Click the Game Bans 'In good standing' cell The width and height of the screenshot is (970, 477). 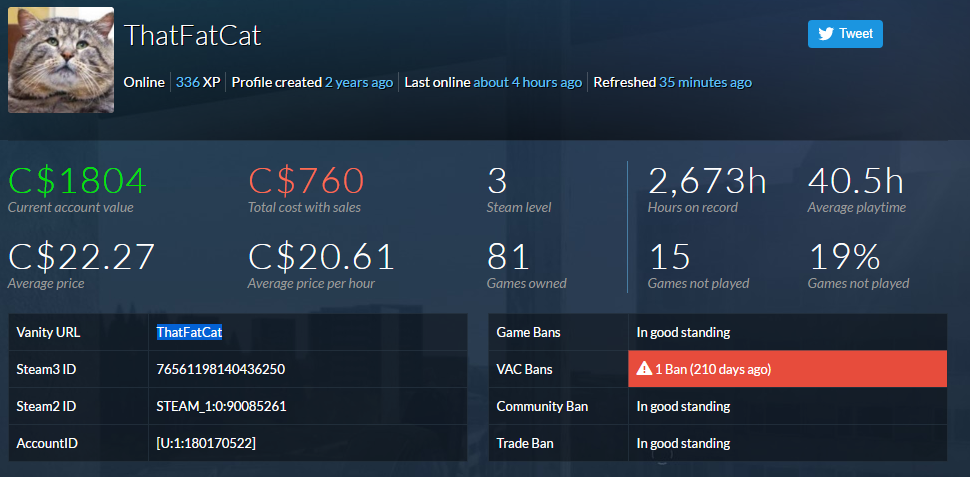(788, 332)
